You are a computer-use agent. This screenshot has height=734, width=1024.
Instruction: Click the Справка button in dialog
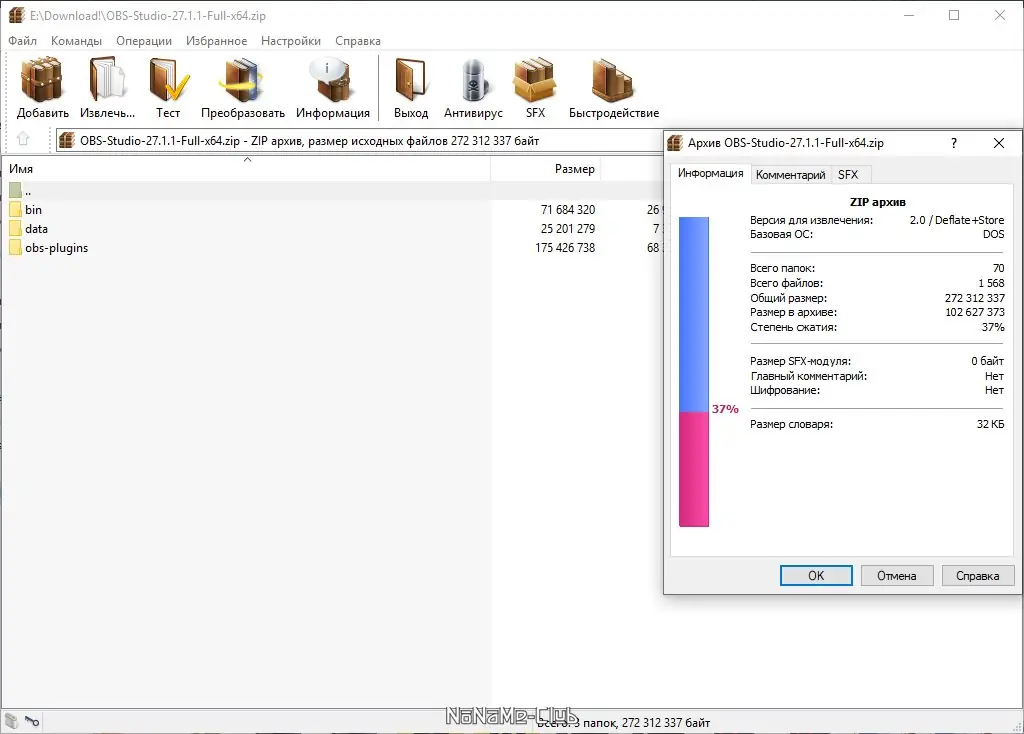point(978,575)
